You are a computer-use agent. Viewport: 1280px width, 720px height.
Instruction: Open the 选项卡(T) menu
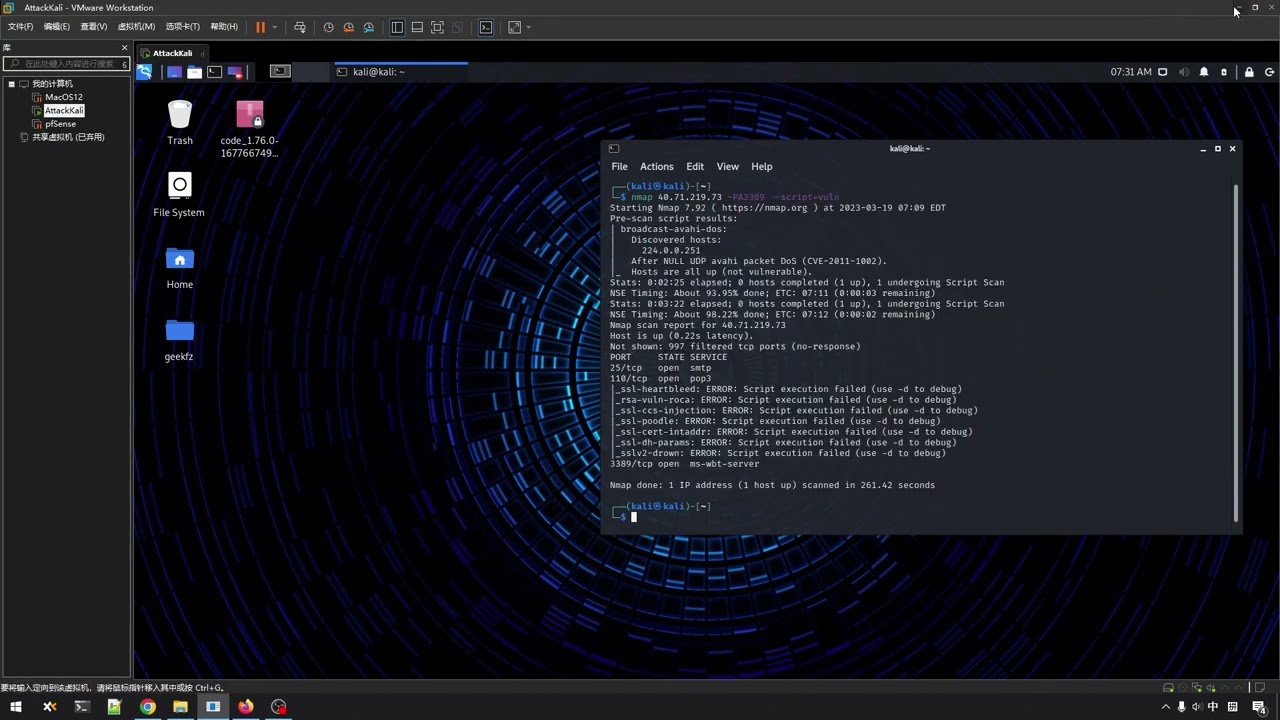(x=182, y=27)
